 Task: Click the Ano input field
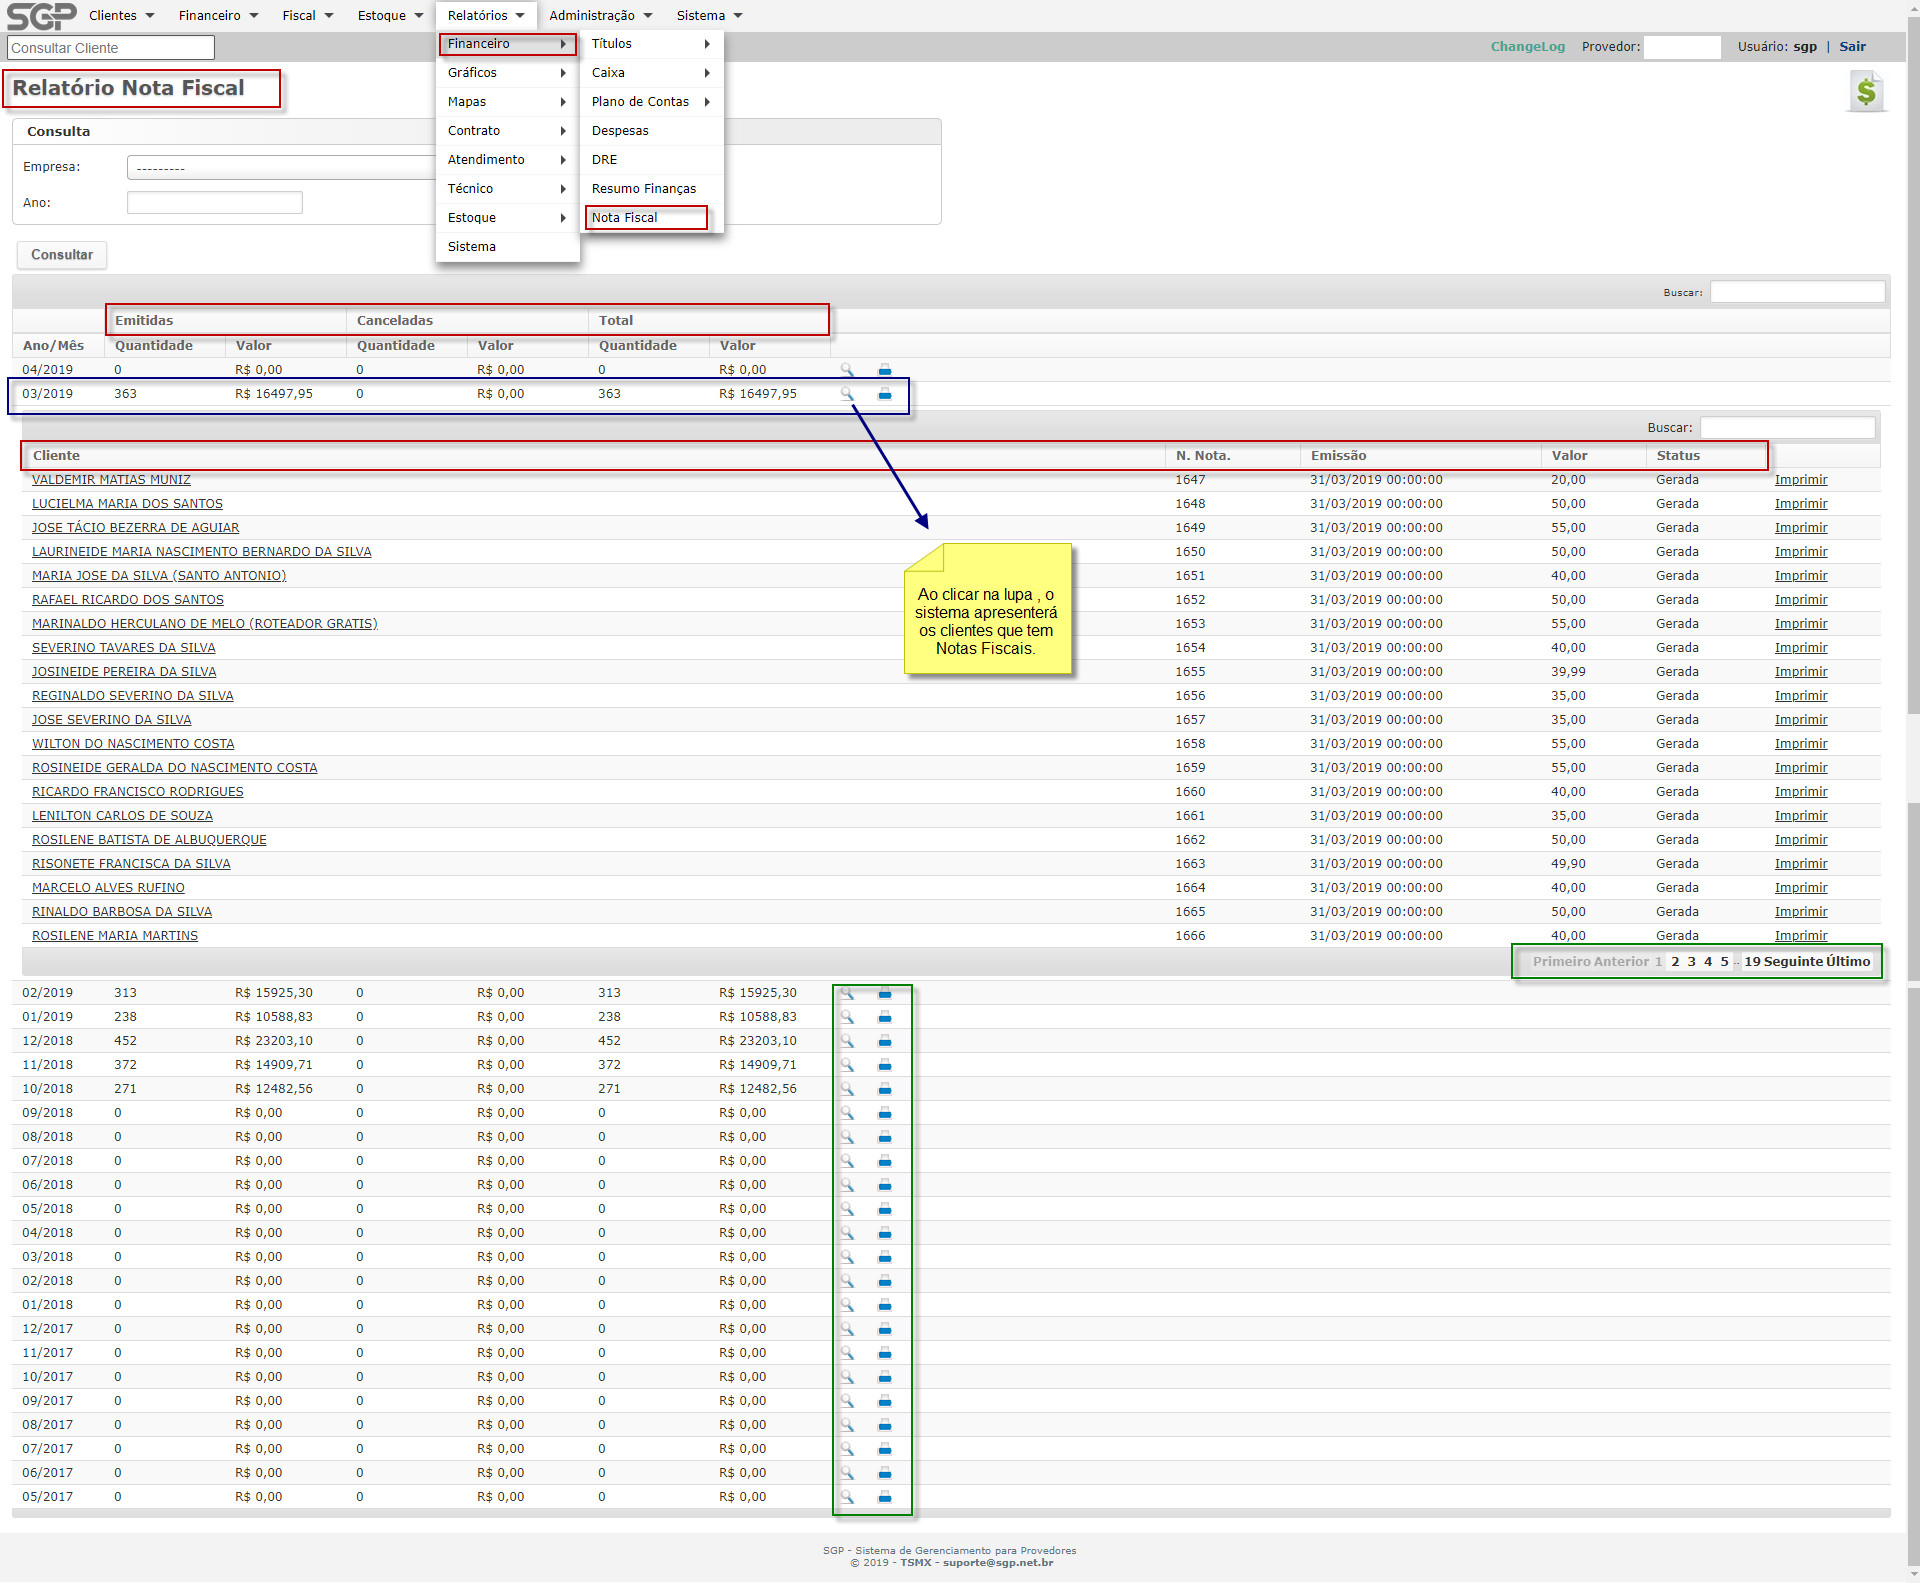click(x=214, y=203)
